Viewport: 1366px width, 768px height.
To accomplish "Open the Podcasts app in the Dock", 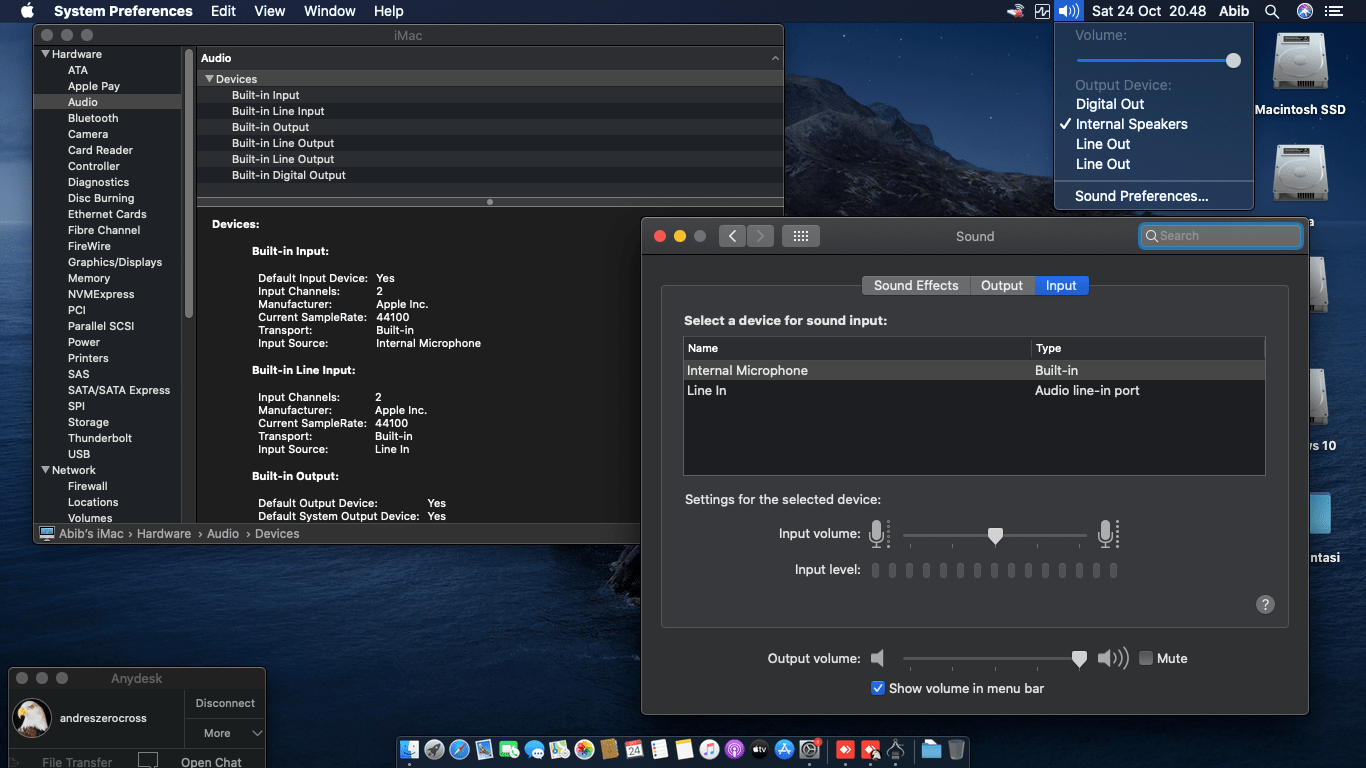I will tap(734, 749).
